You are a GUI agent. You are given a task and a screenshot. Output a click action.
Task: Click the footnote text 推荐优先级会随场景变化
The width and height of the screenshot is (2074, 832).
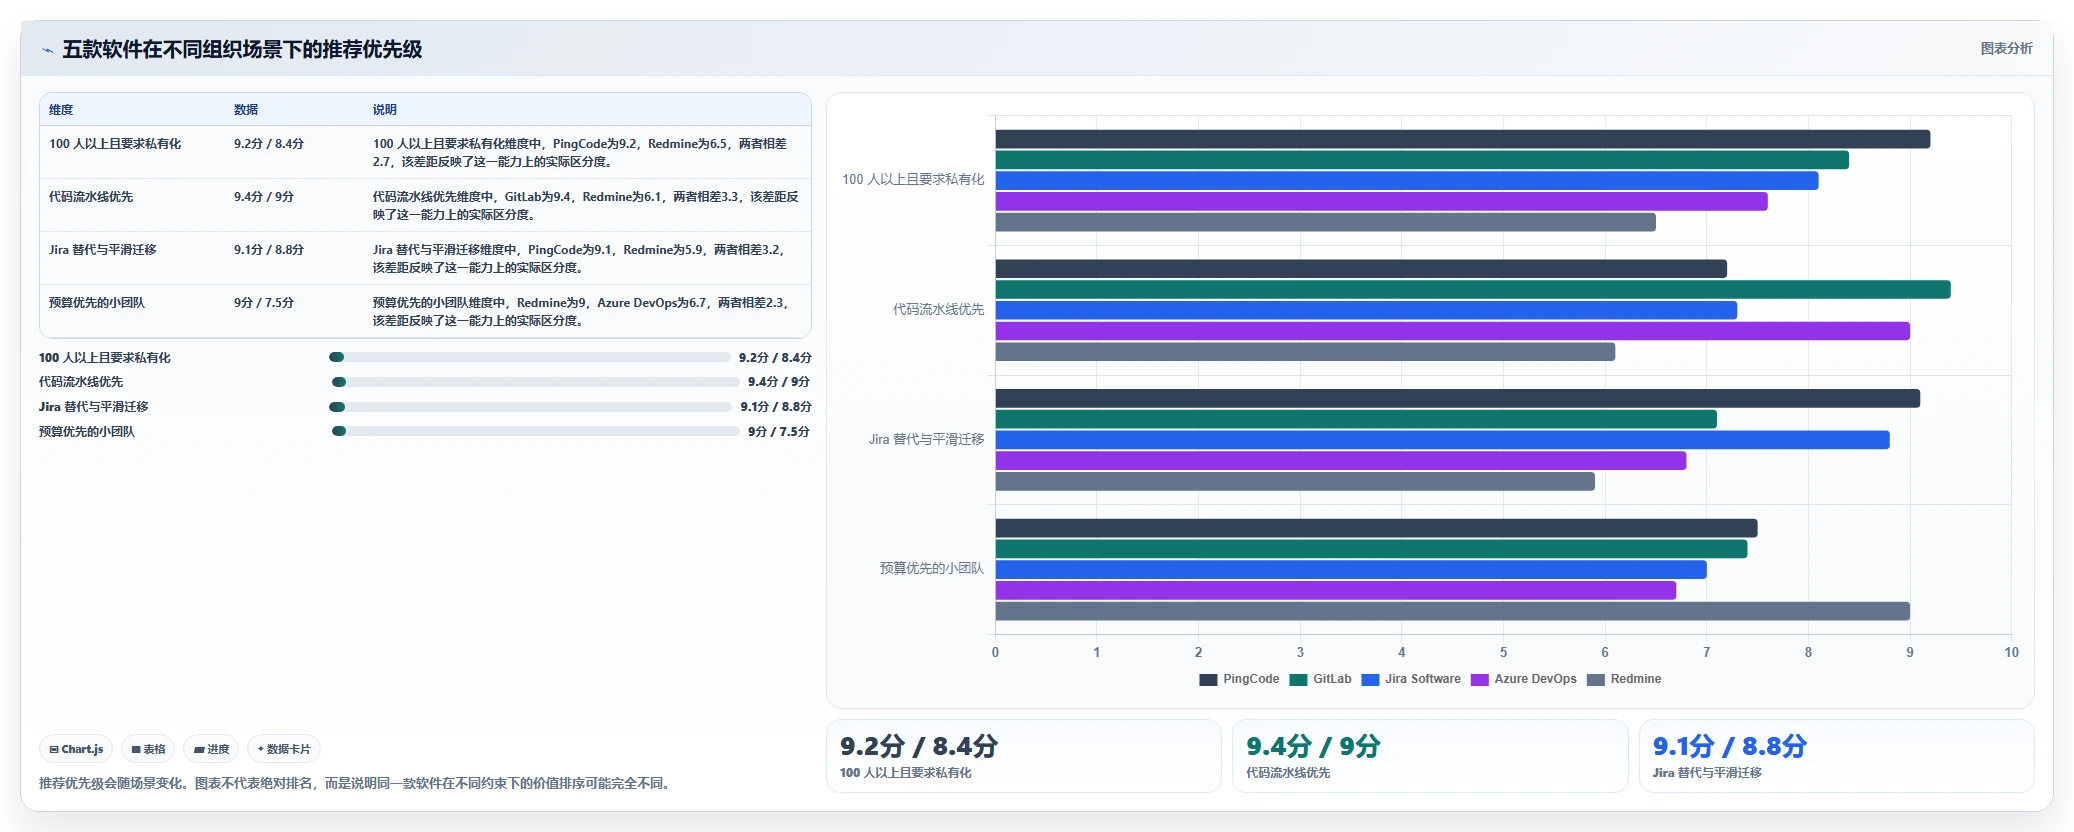click(x=112, y=784)
